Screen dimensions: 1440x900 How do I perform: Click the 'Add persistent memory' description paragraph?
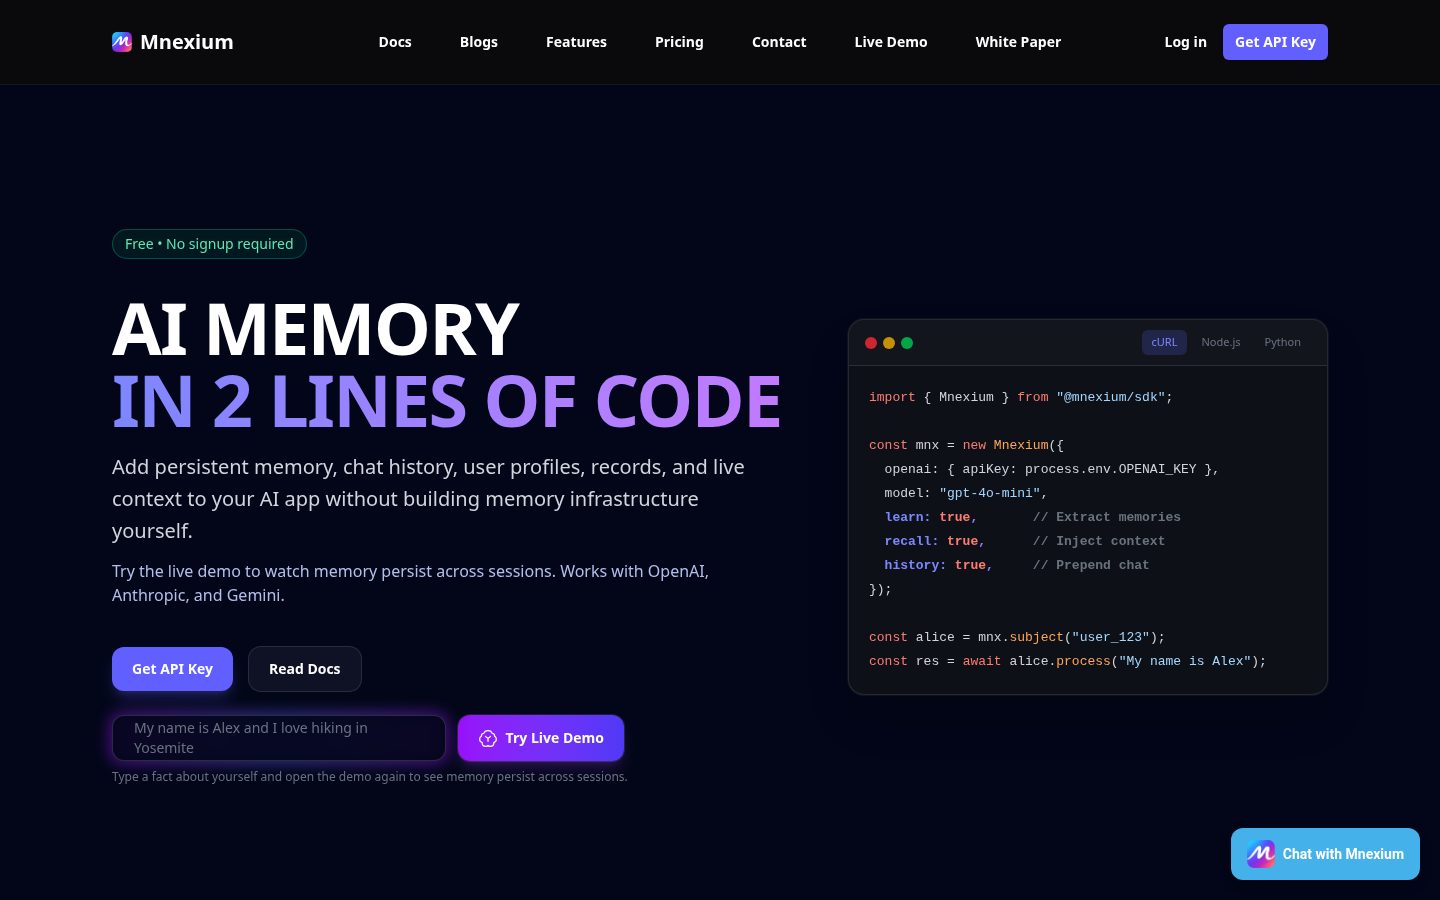(428, 499)
